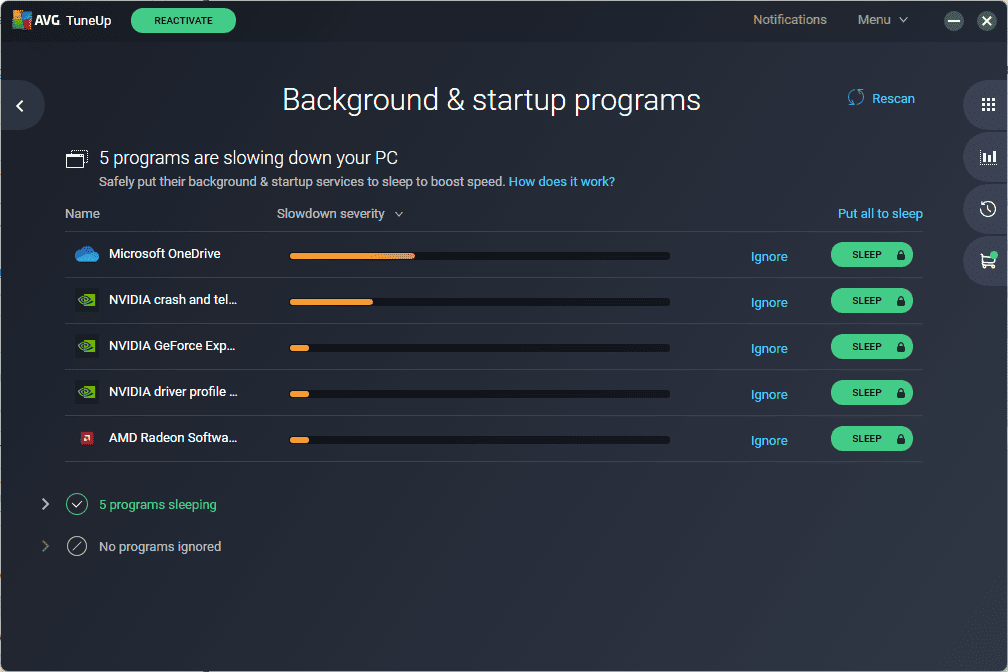
Task: Click the Name column header
Action: [82, 213]
